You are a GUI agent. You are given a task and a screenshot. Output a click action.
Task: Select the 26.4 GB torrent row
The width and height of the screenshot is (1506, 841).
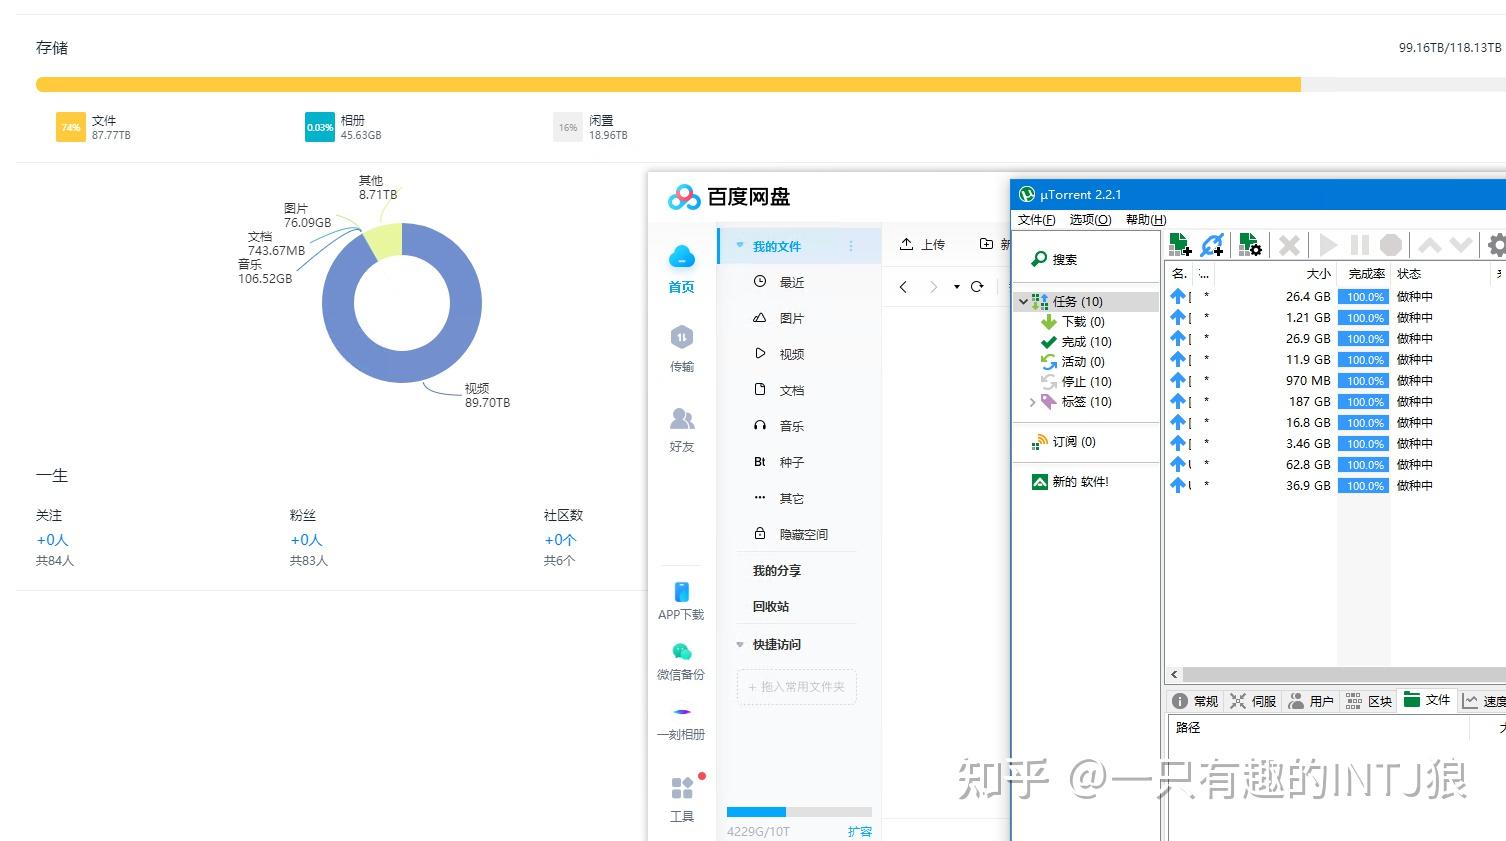(x=1336, y=296)
